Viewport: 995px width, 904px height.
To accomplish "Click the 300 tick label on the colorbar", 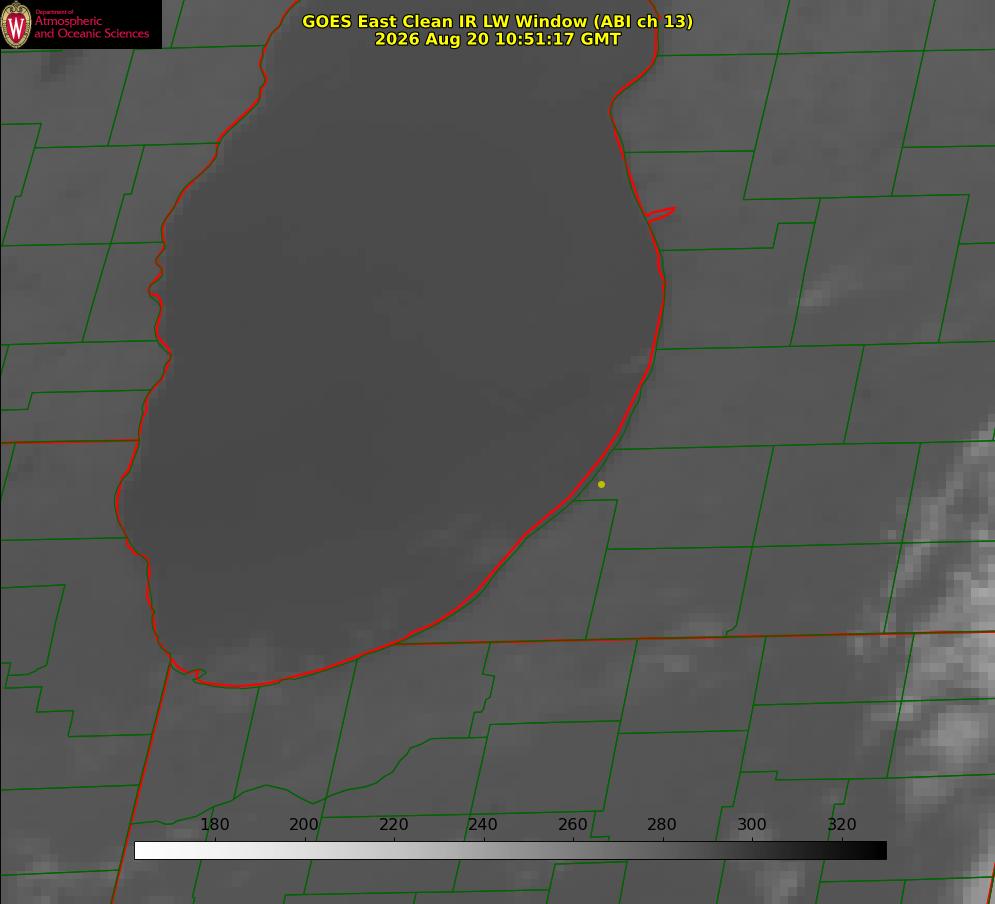I will (752, 824).
